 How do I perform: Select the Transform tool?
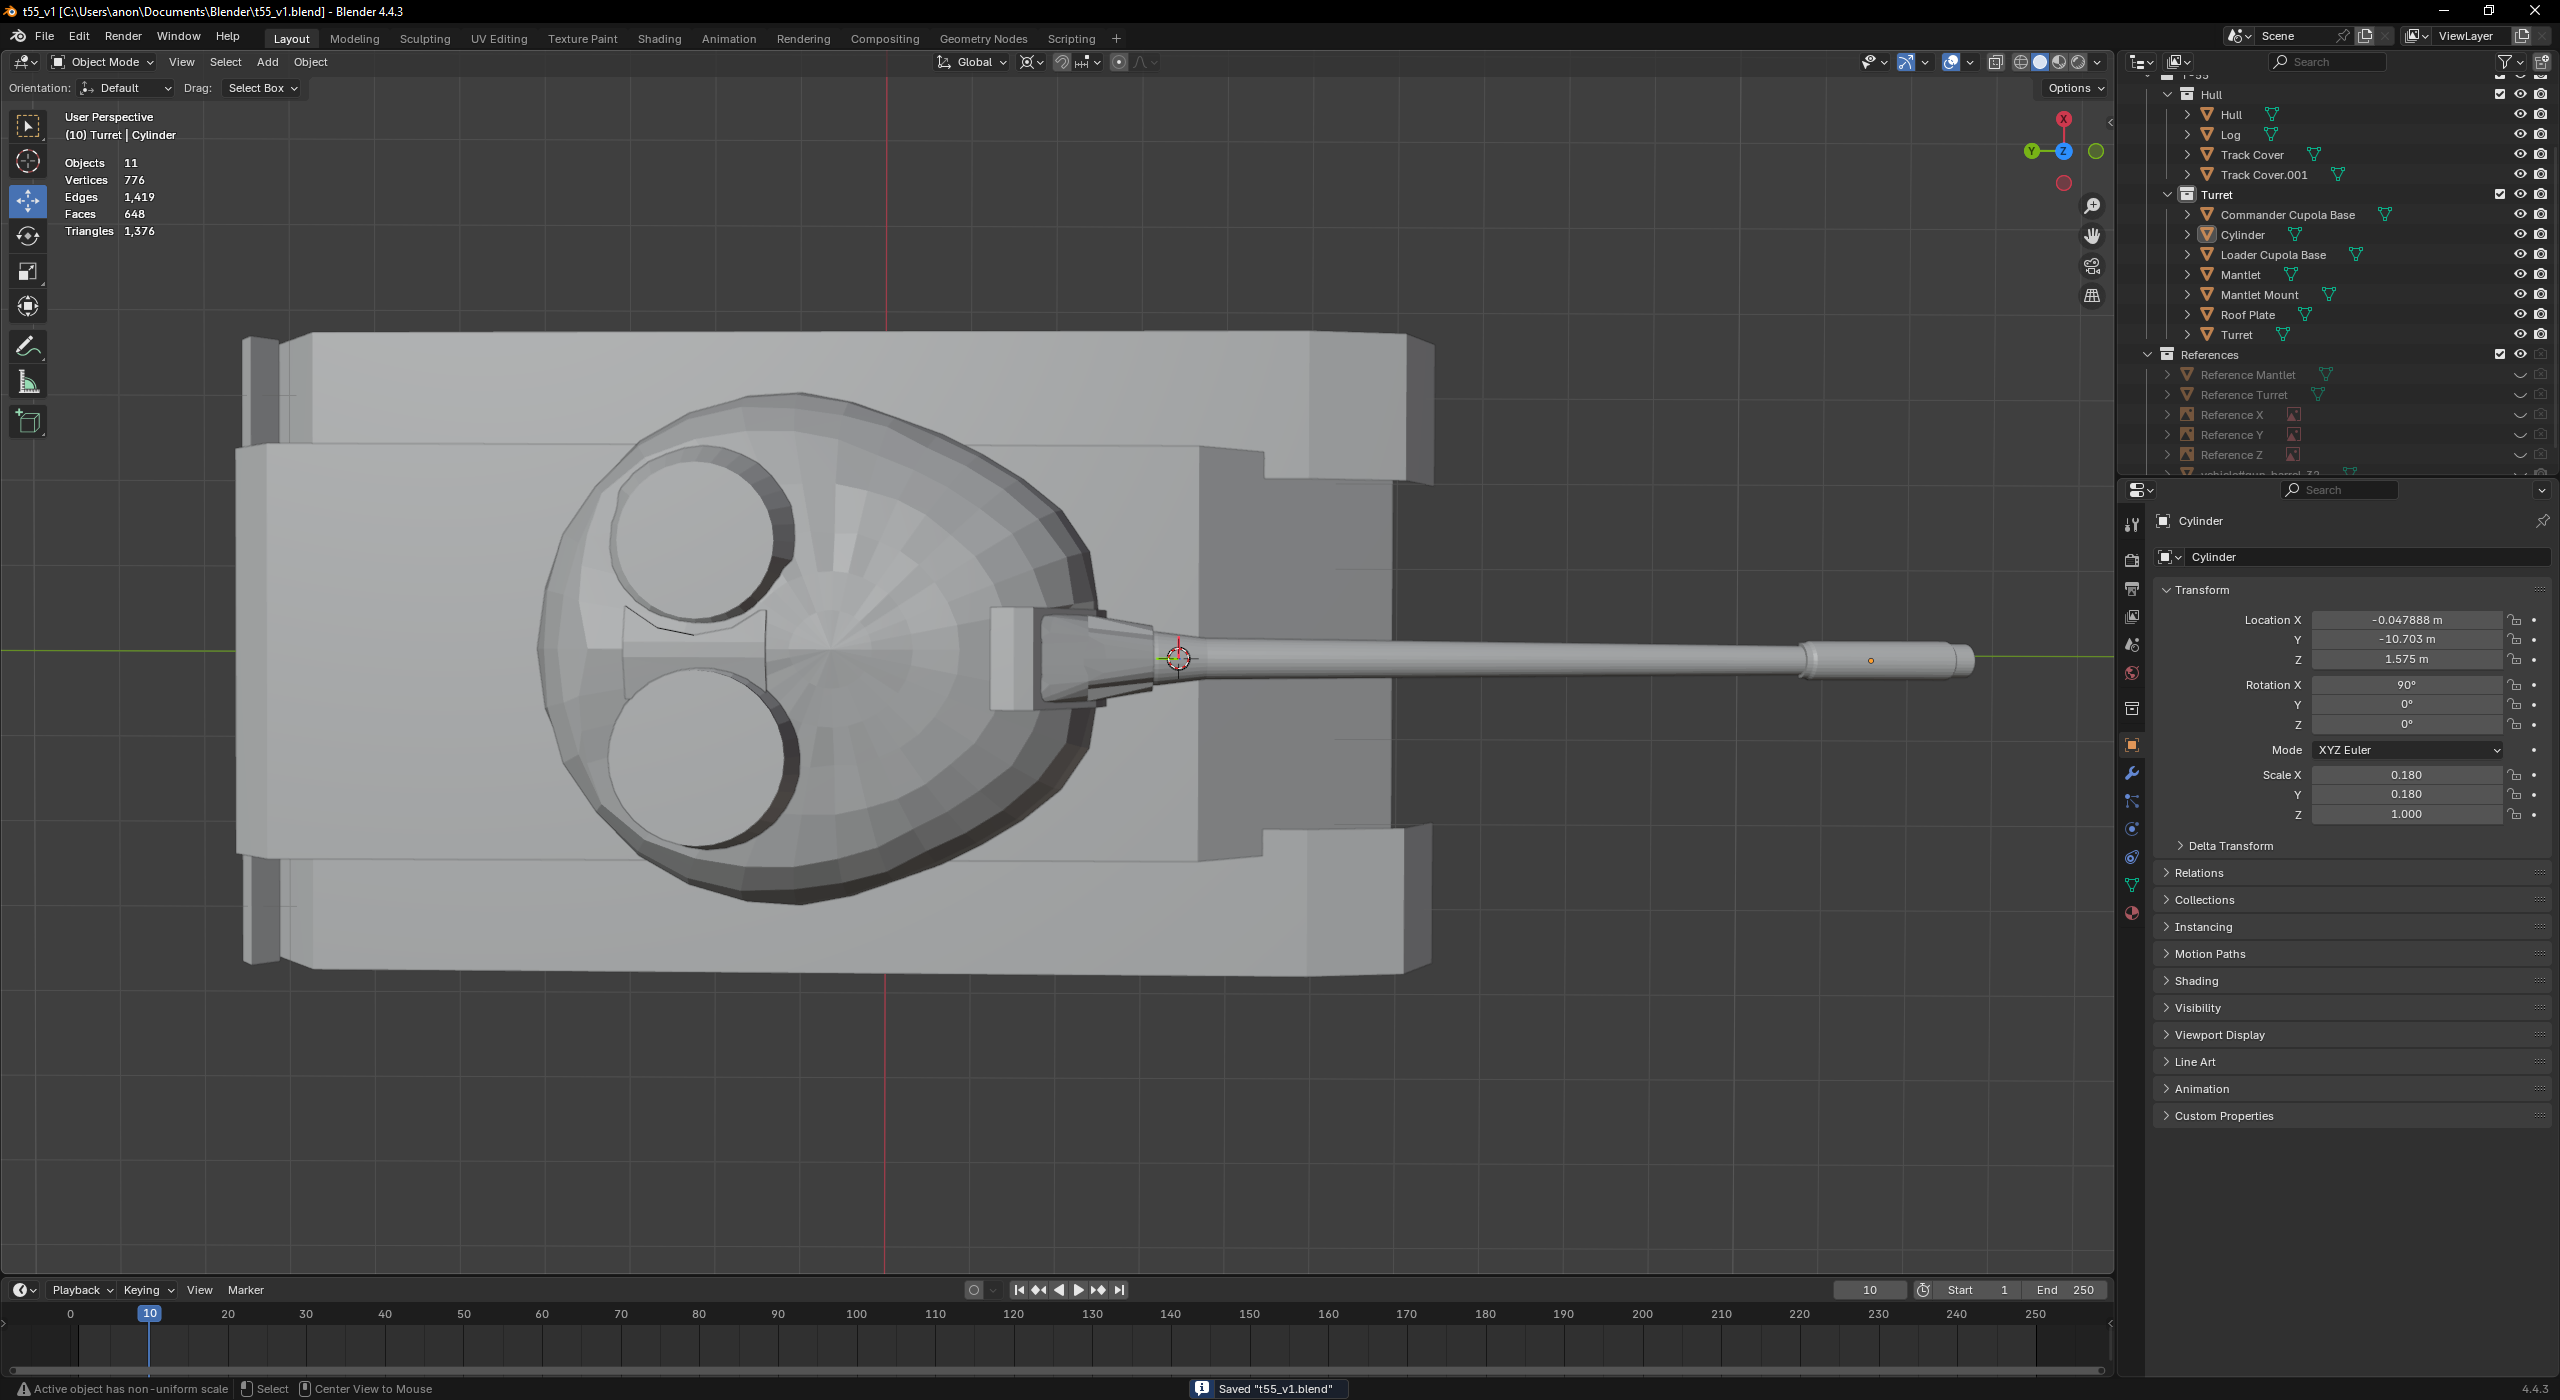(x=28, y=306)
